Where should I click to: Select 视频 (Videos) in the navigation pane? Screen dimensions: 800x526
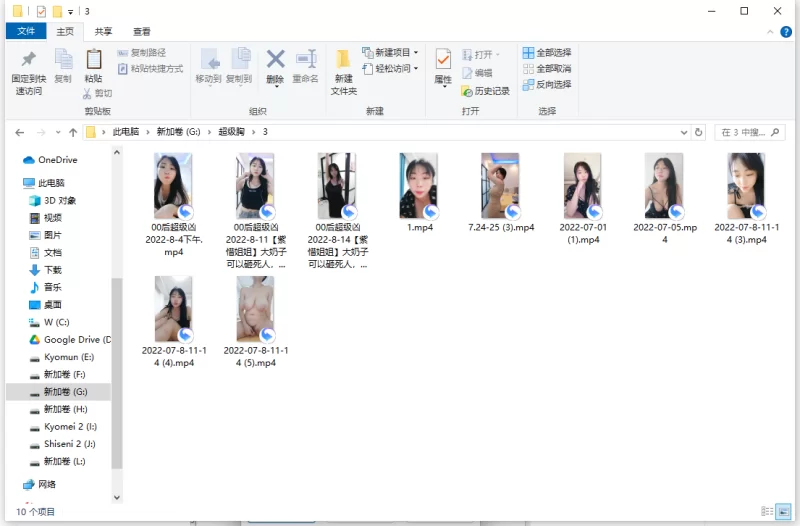pyautogui.click(x=45, y=218)
